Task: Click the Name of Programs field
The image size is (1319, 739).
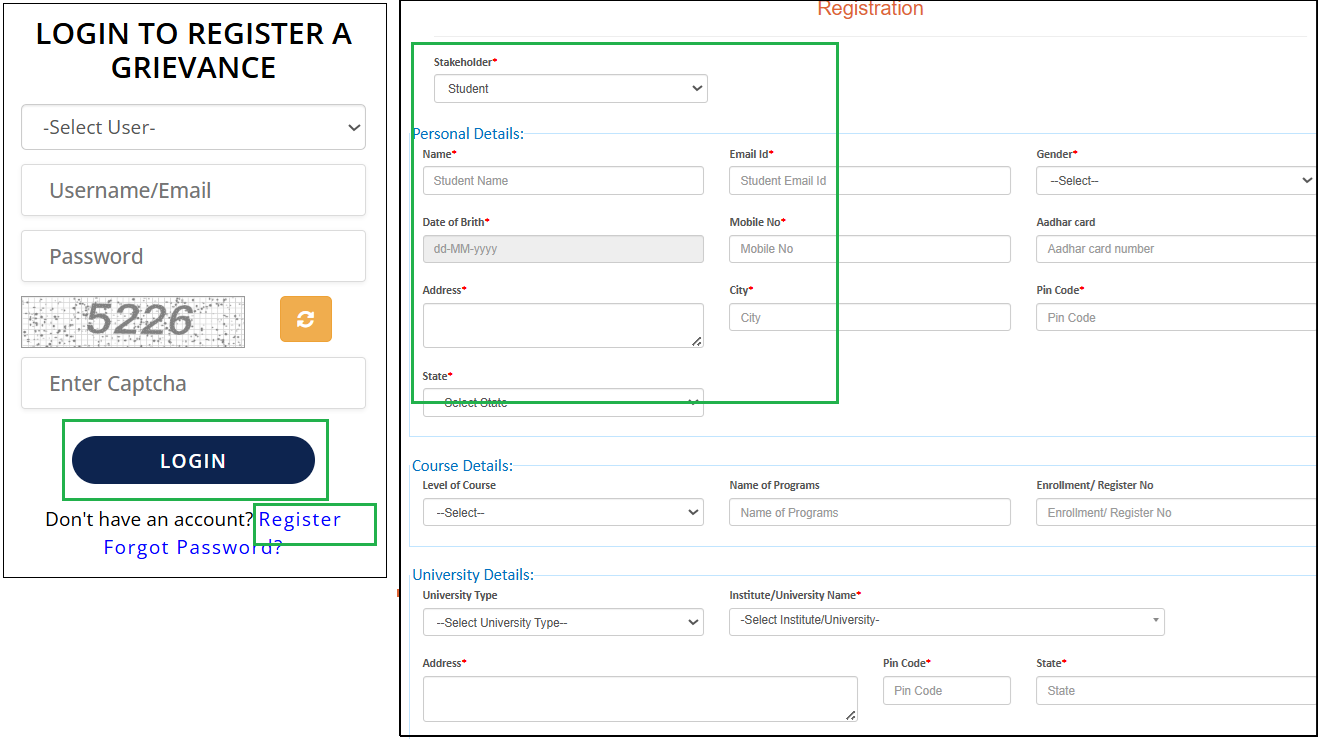Action: tap(869, 513)
